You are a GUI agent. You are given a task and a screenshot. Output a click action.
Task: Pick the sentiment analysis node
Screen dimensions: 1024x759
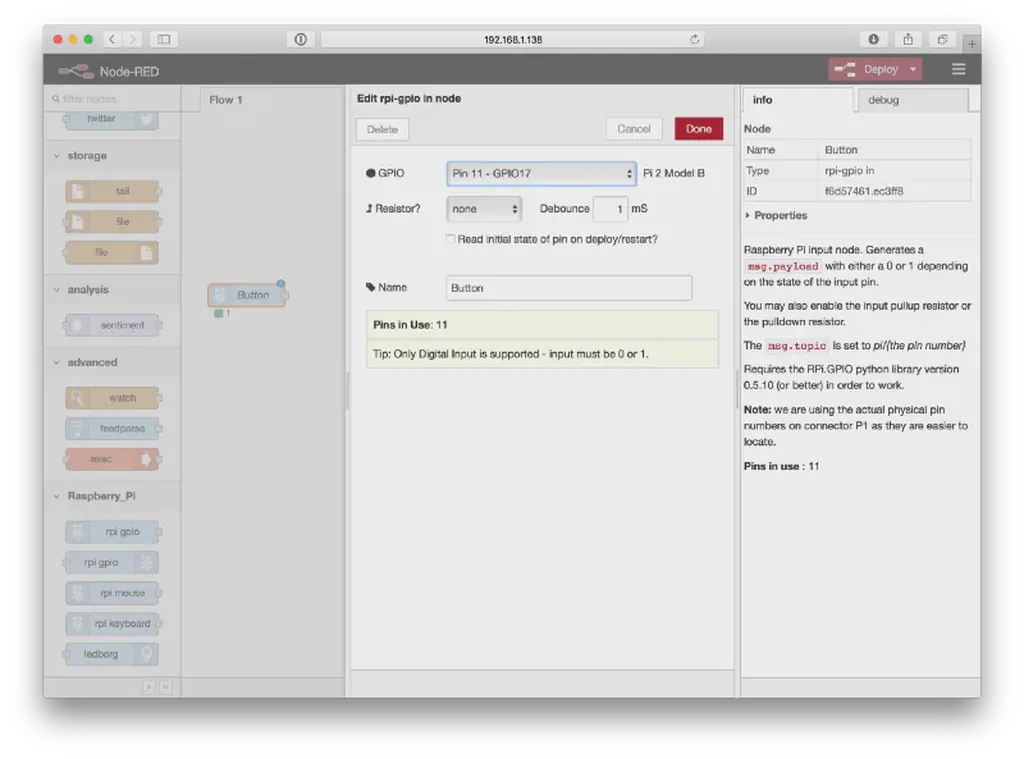pyautogui.click(x=111, y=325)
